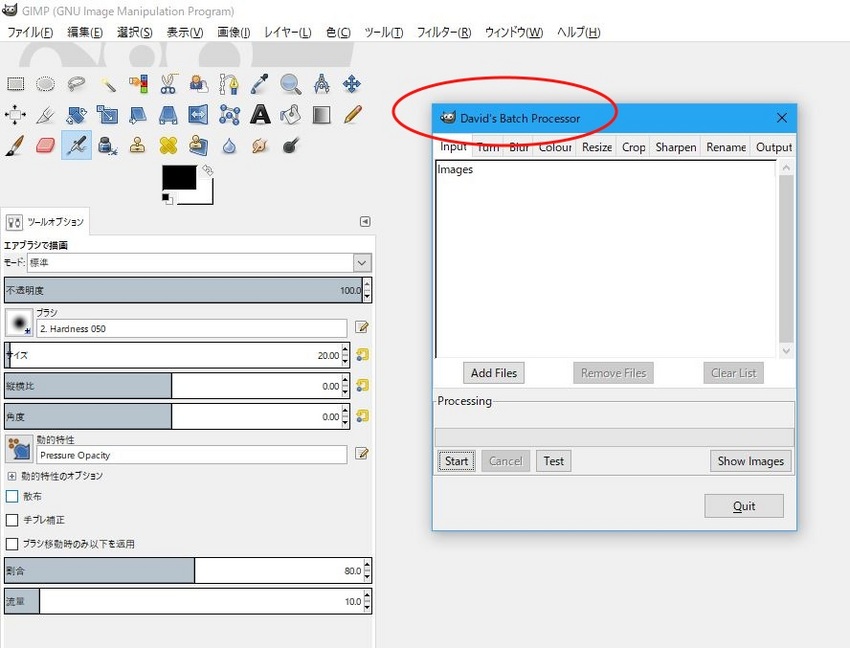
Task: Select the Color Picker eyedropper tool
Action: (x=260, y=84)
